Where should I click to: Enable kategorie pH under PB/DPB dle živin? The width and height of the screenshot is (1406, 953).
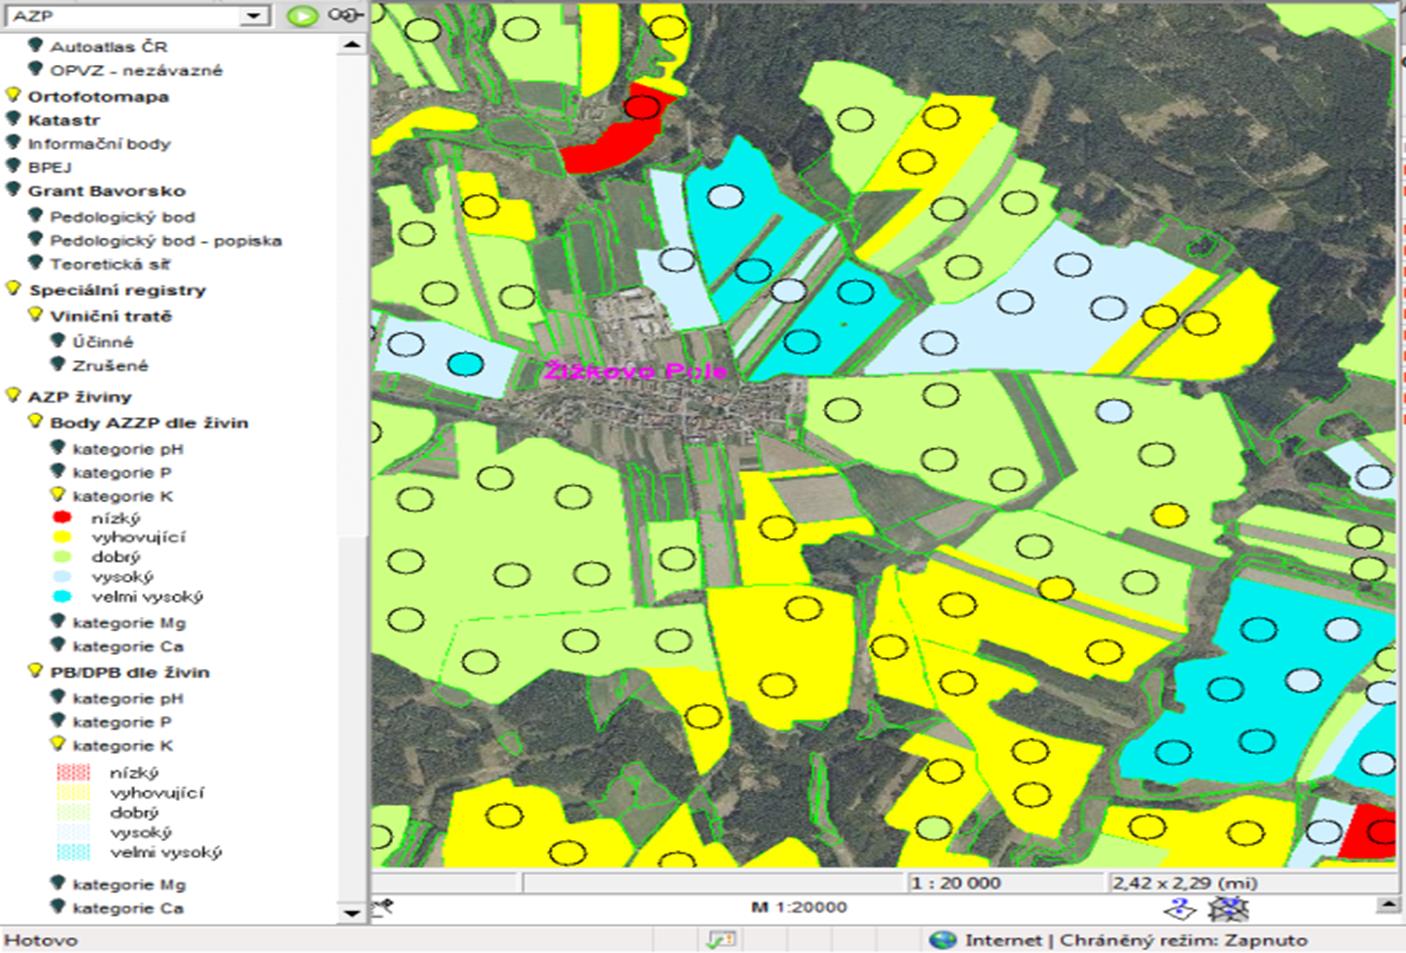[x=57, y=697]
